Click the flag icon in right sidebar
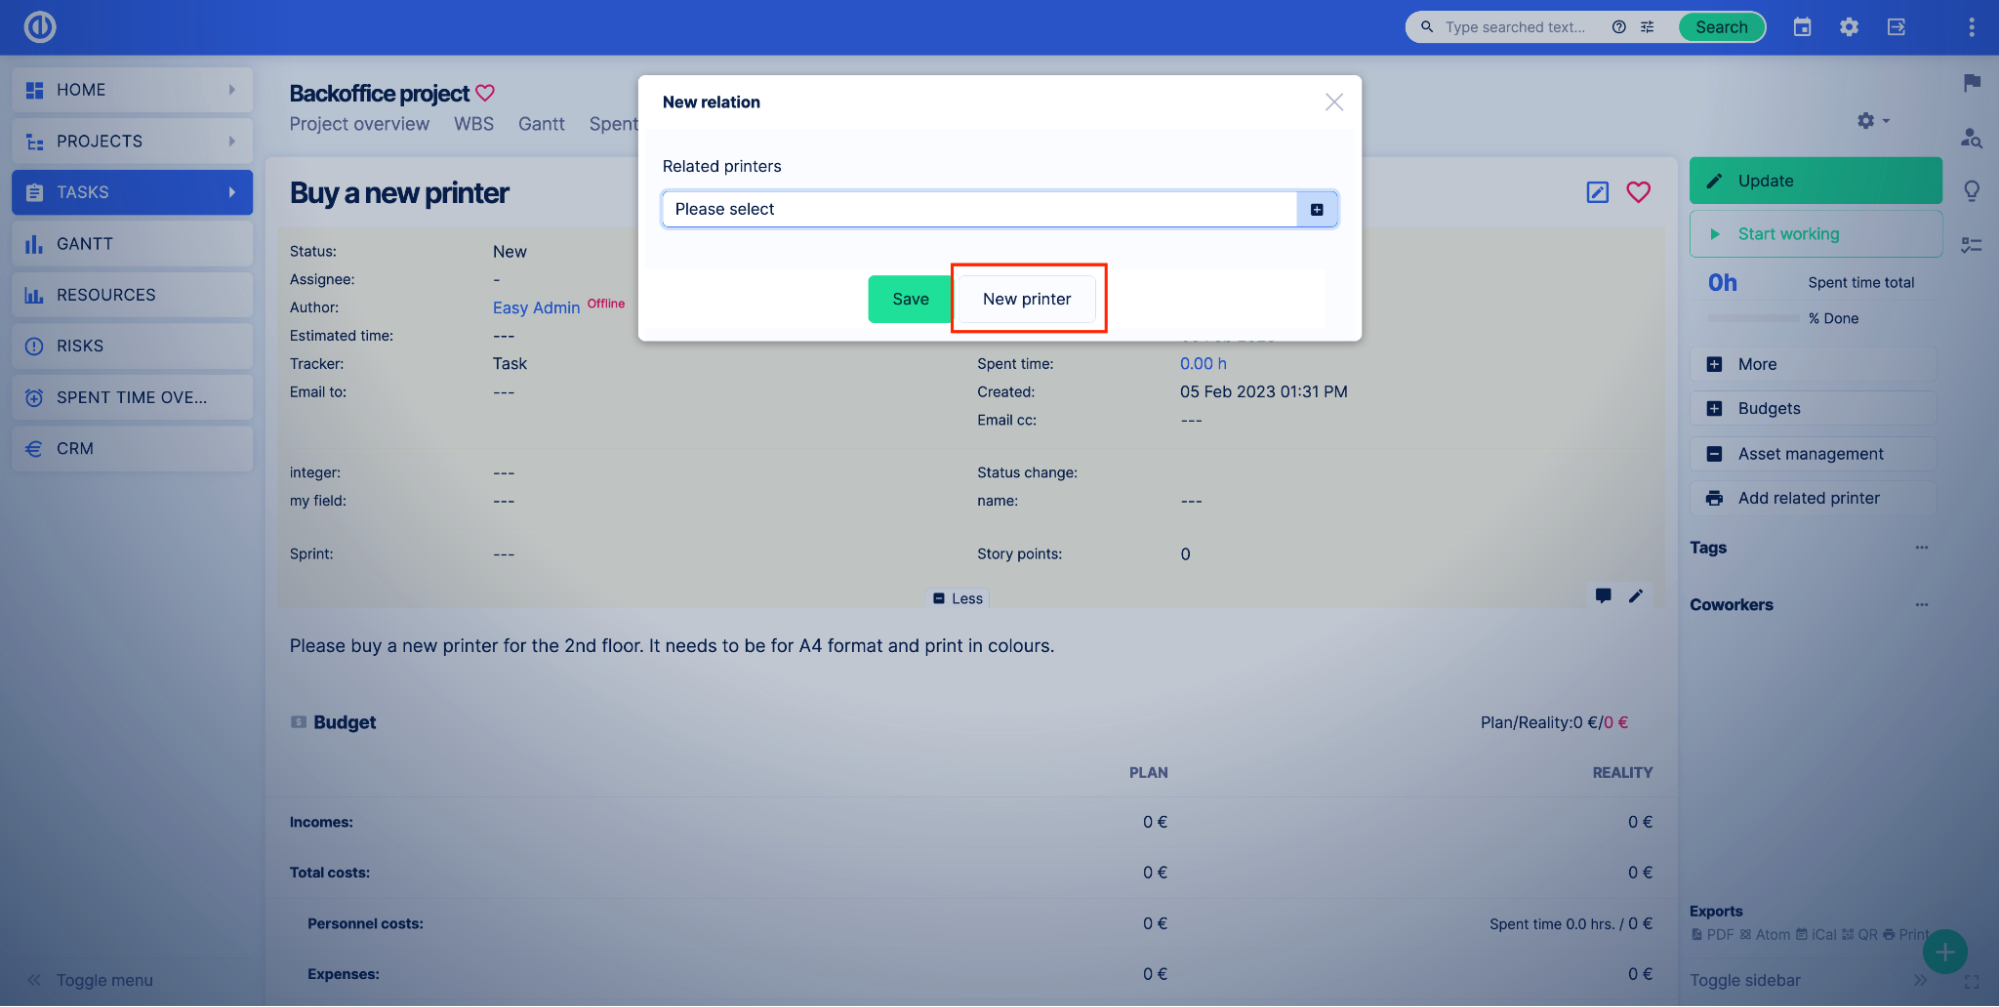 (1971, 83)
